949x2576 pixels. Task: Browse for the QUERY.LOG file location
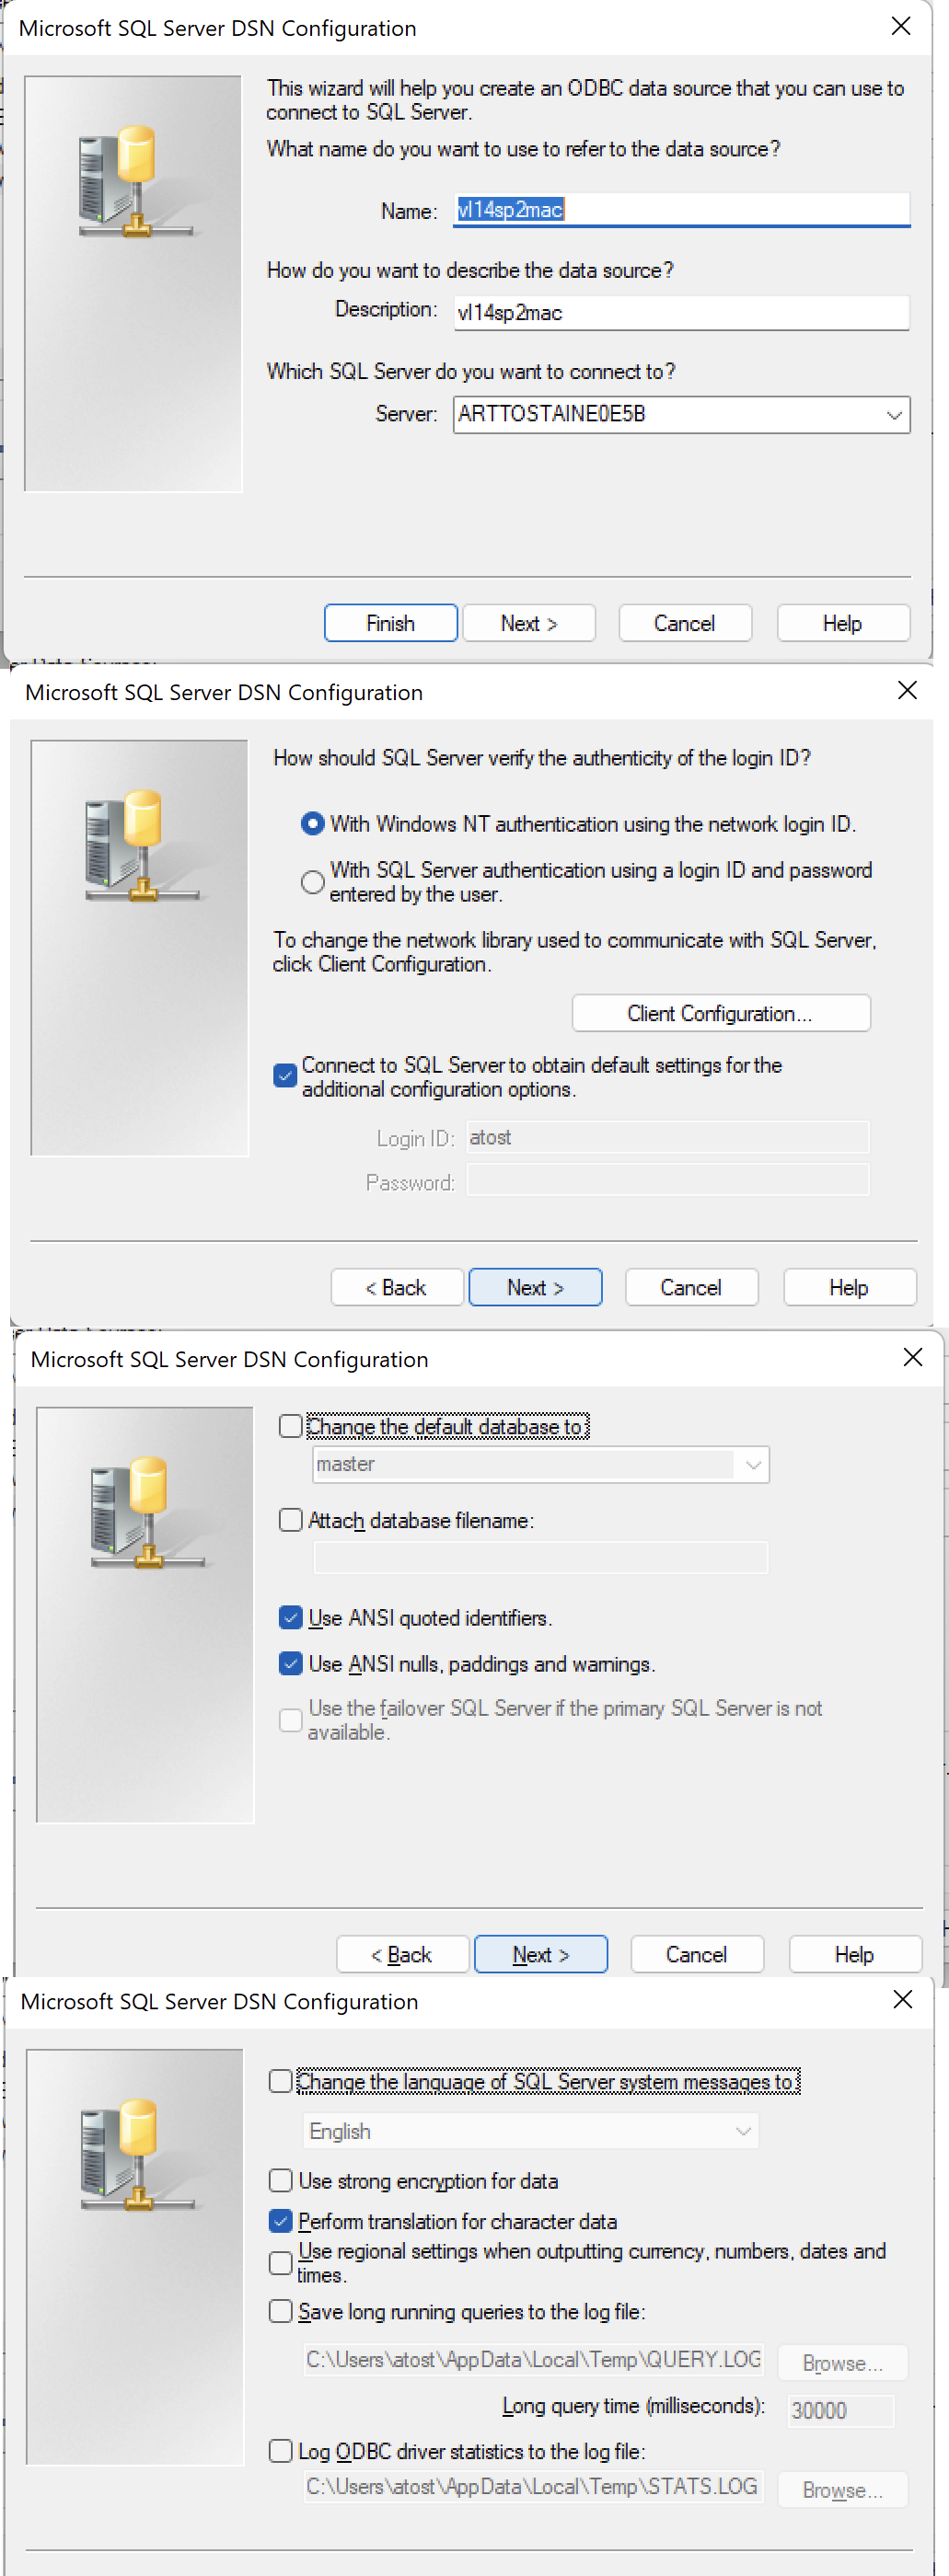843,2363
